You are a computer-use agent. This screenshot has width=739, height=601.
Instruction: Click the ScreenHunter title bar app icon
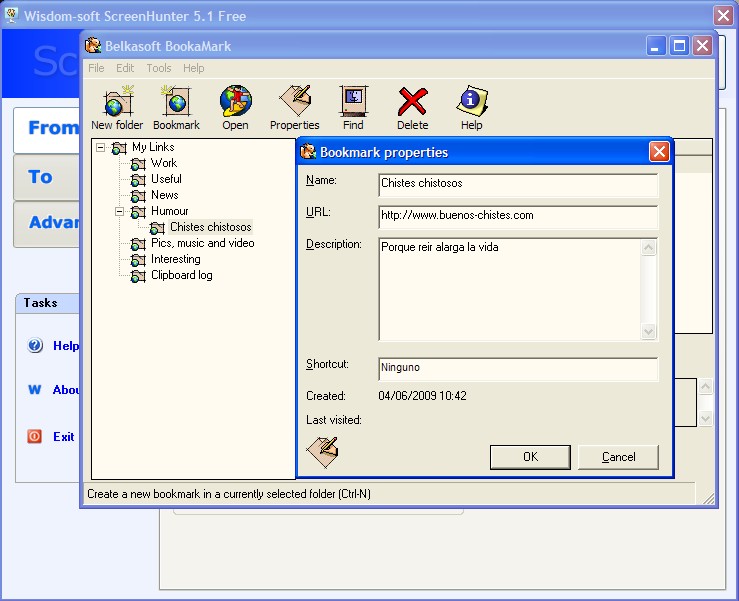coord(11,16)
